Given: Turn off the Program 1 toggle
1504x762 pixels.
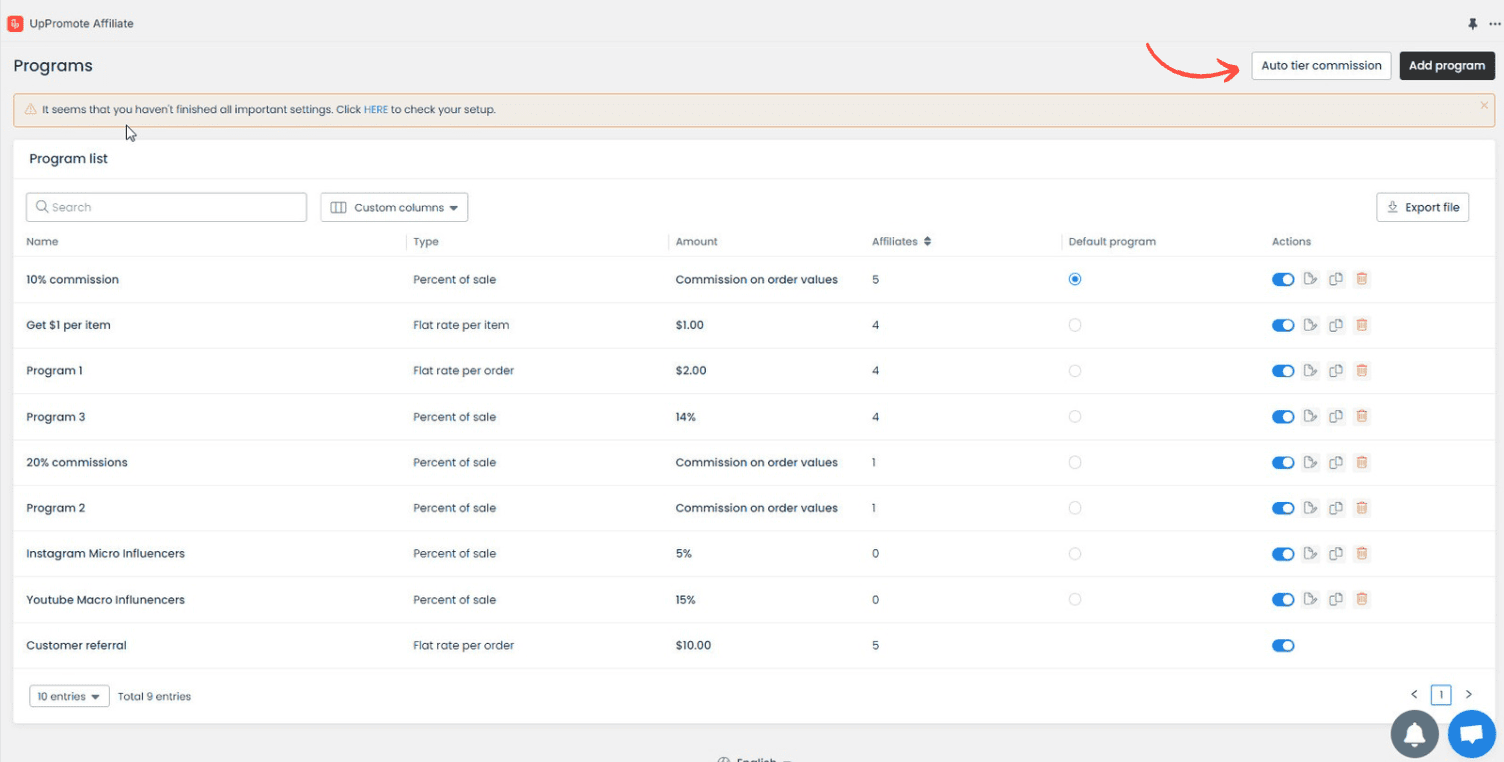Looking at the screenshot, I should 1283,371.
